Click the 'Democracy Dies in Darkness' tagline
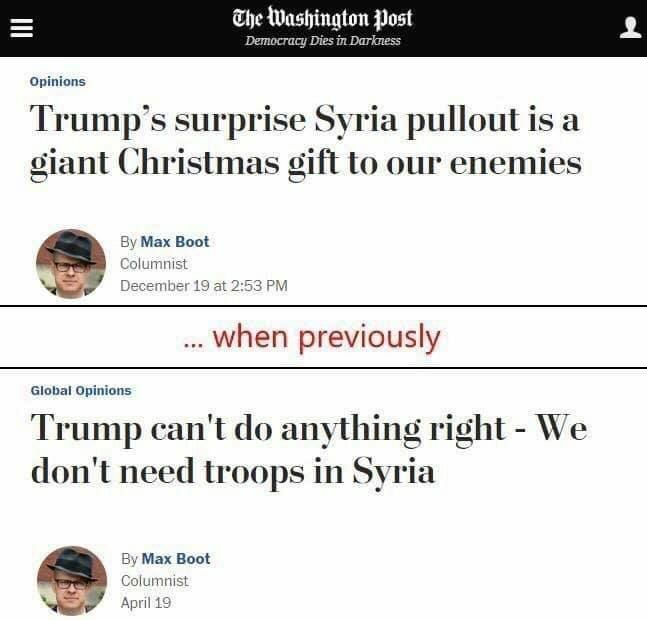Viewport: 647px width, 620px height. click(x=322, y=41)
